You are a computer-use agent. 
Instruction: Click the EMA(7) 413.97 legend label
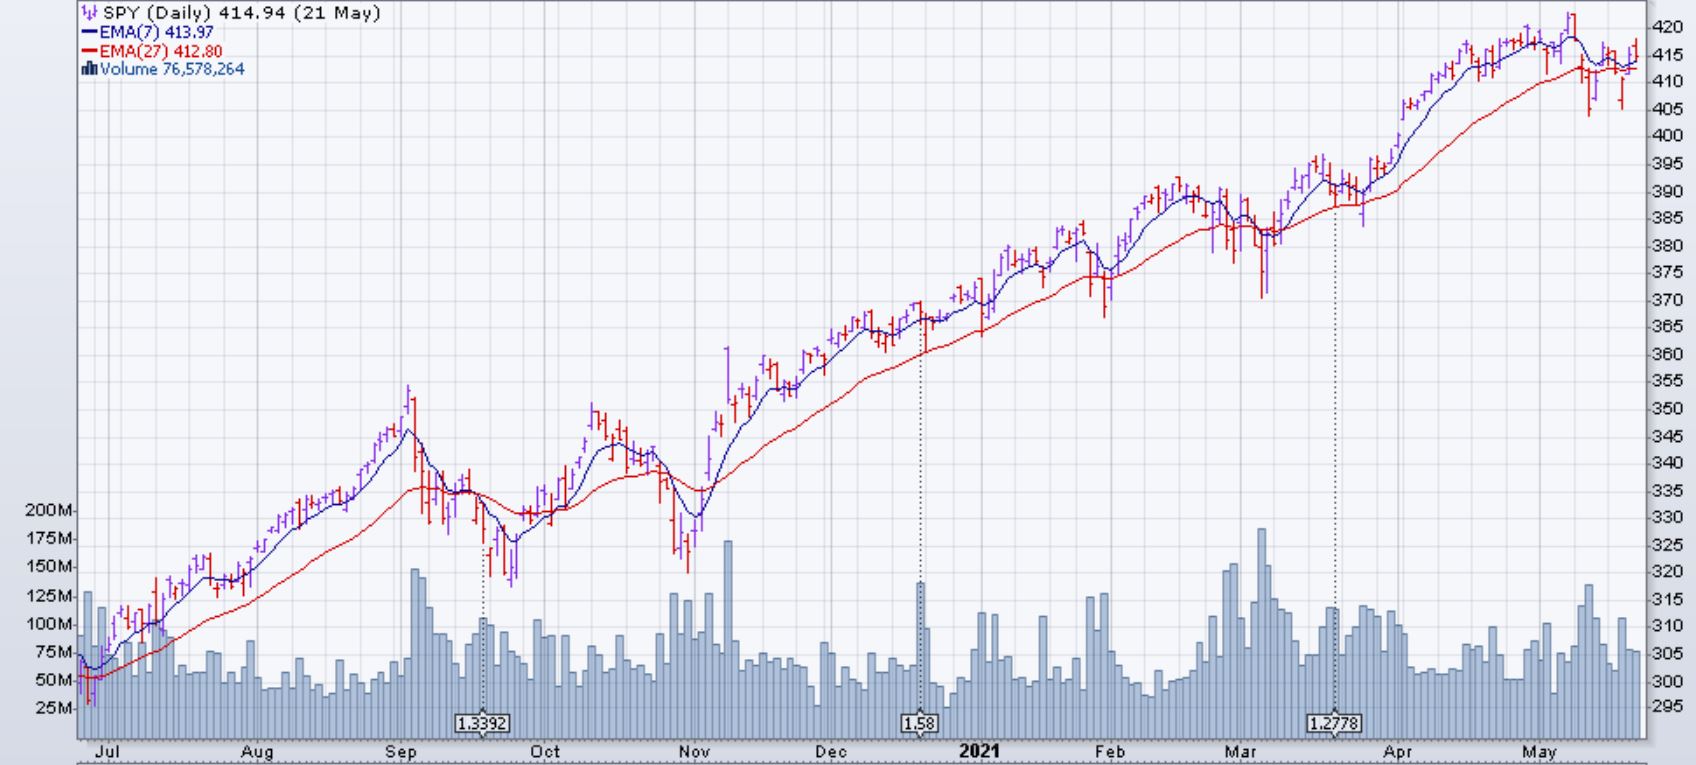(x=156, y=32)
